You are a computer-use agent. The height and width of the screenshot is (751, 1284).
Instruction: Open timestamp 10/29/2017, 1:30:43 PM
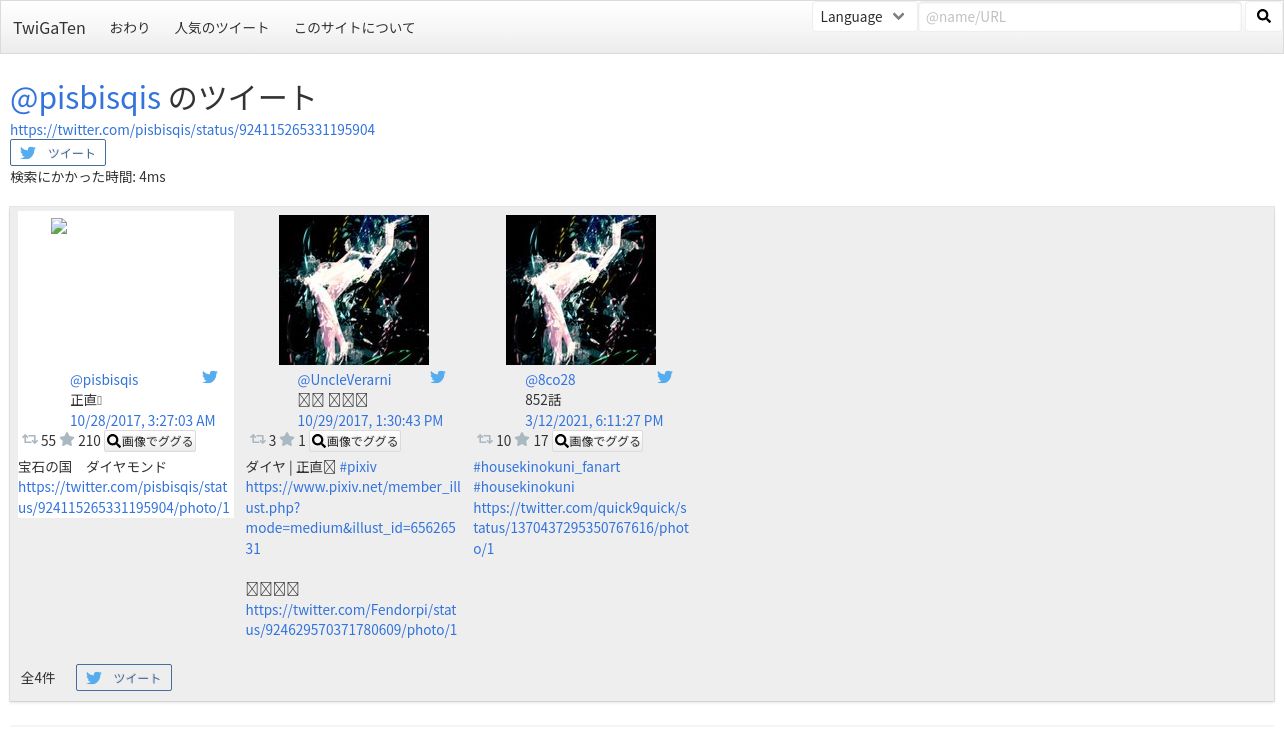click(370, 421)
